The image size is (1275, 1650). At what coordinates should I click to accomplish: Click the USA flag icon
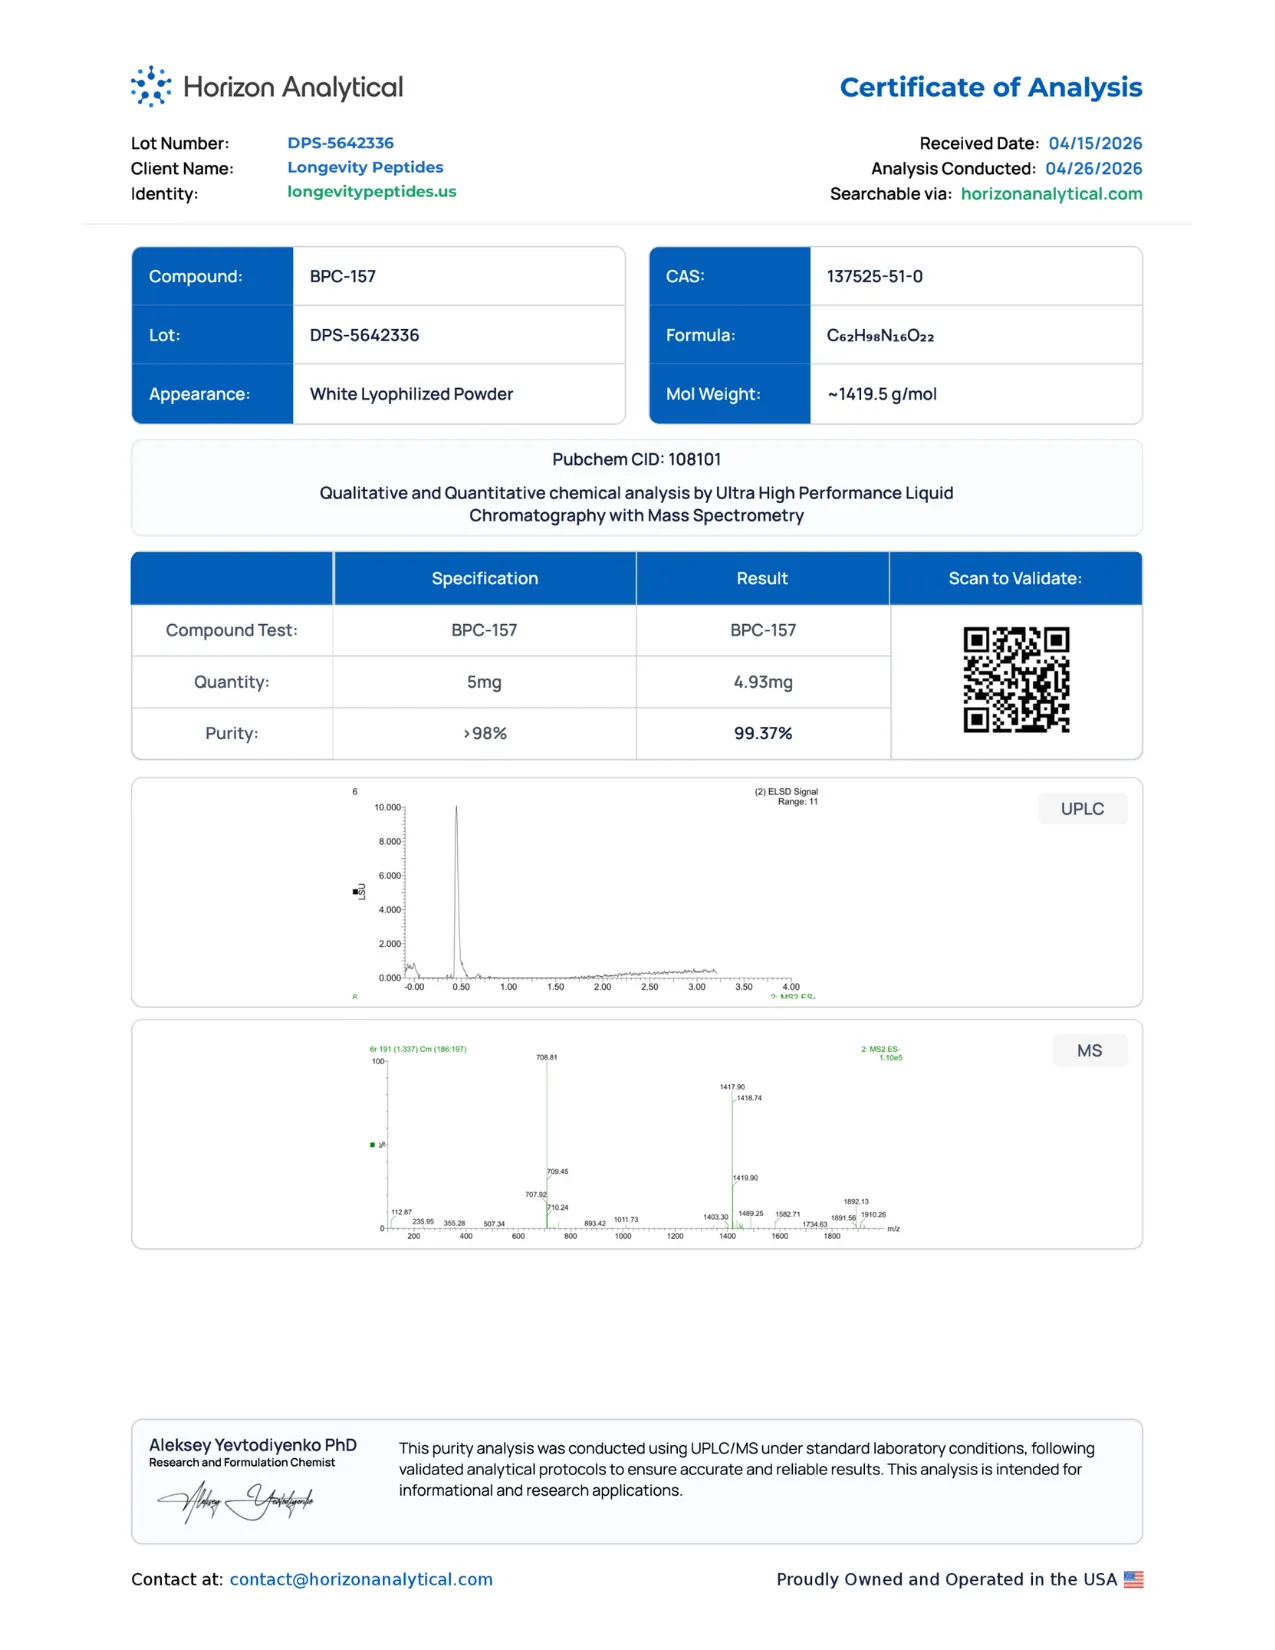1133,1579
